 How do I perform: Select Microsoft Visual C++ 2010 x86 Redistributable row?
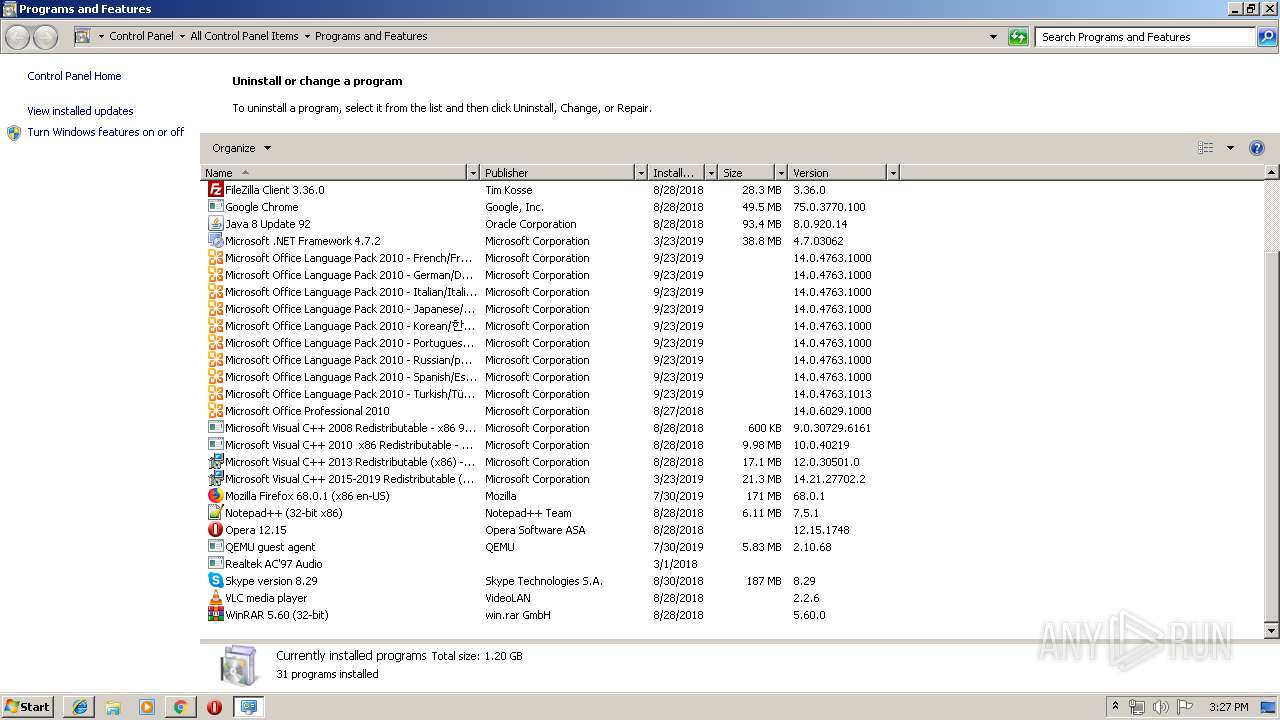(540, 444)
